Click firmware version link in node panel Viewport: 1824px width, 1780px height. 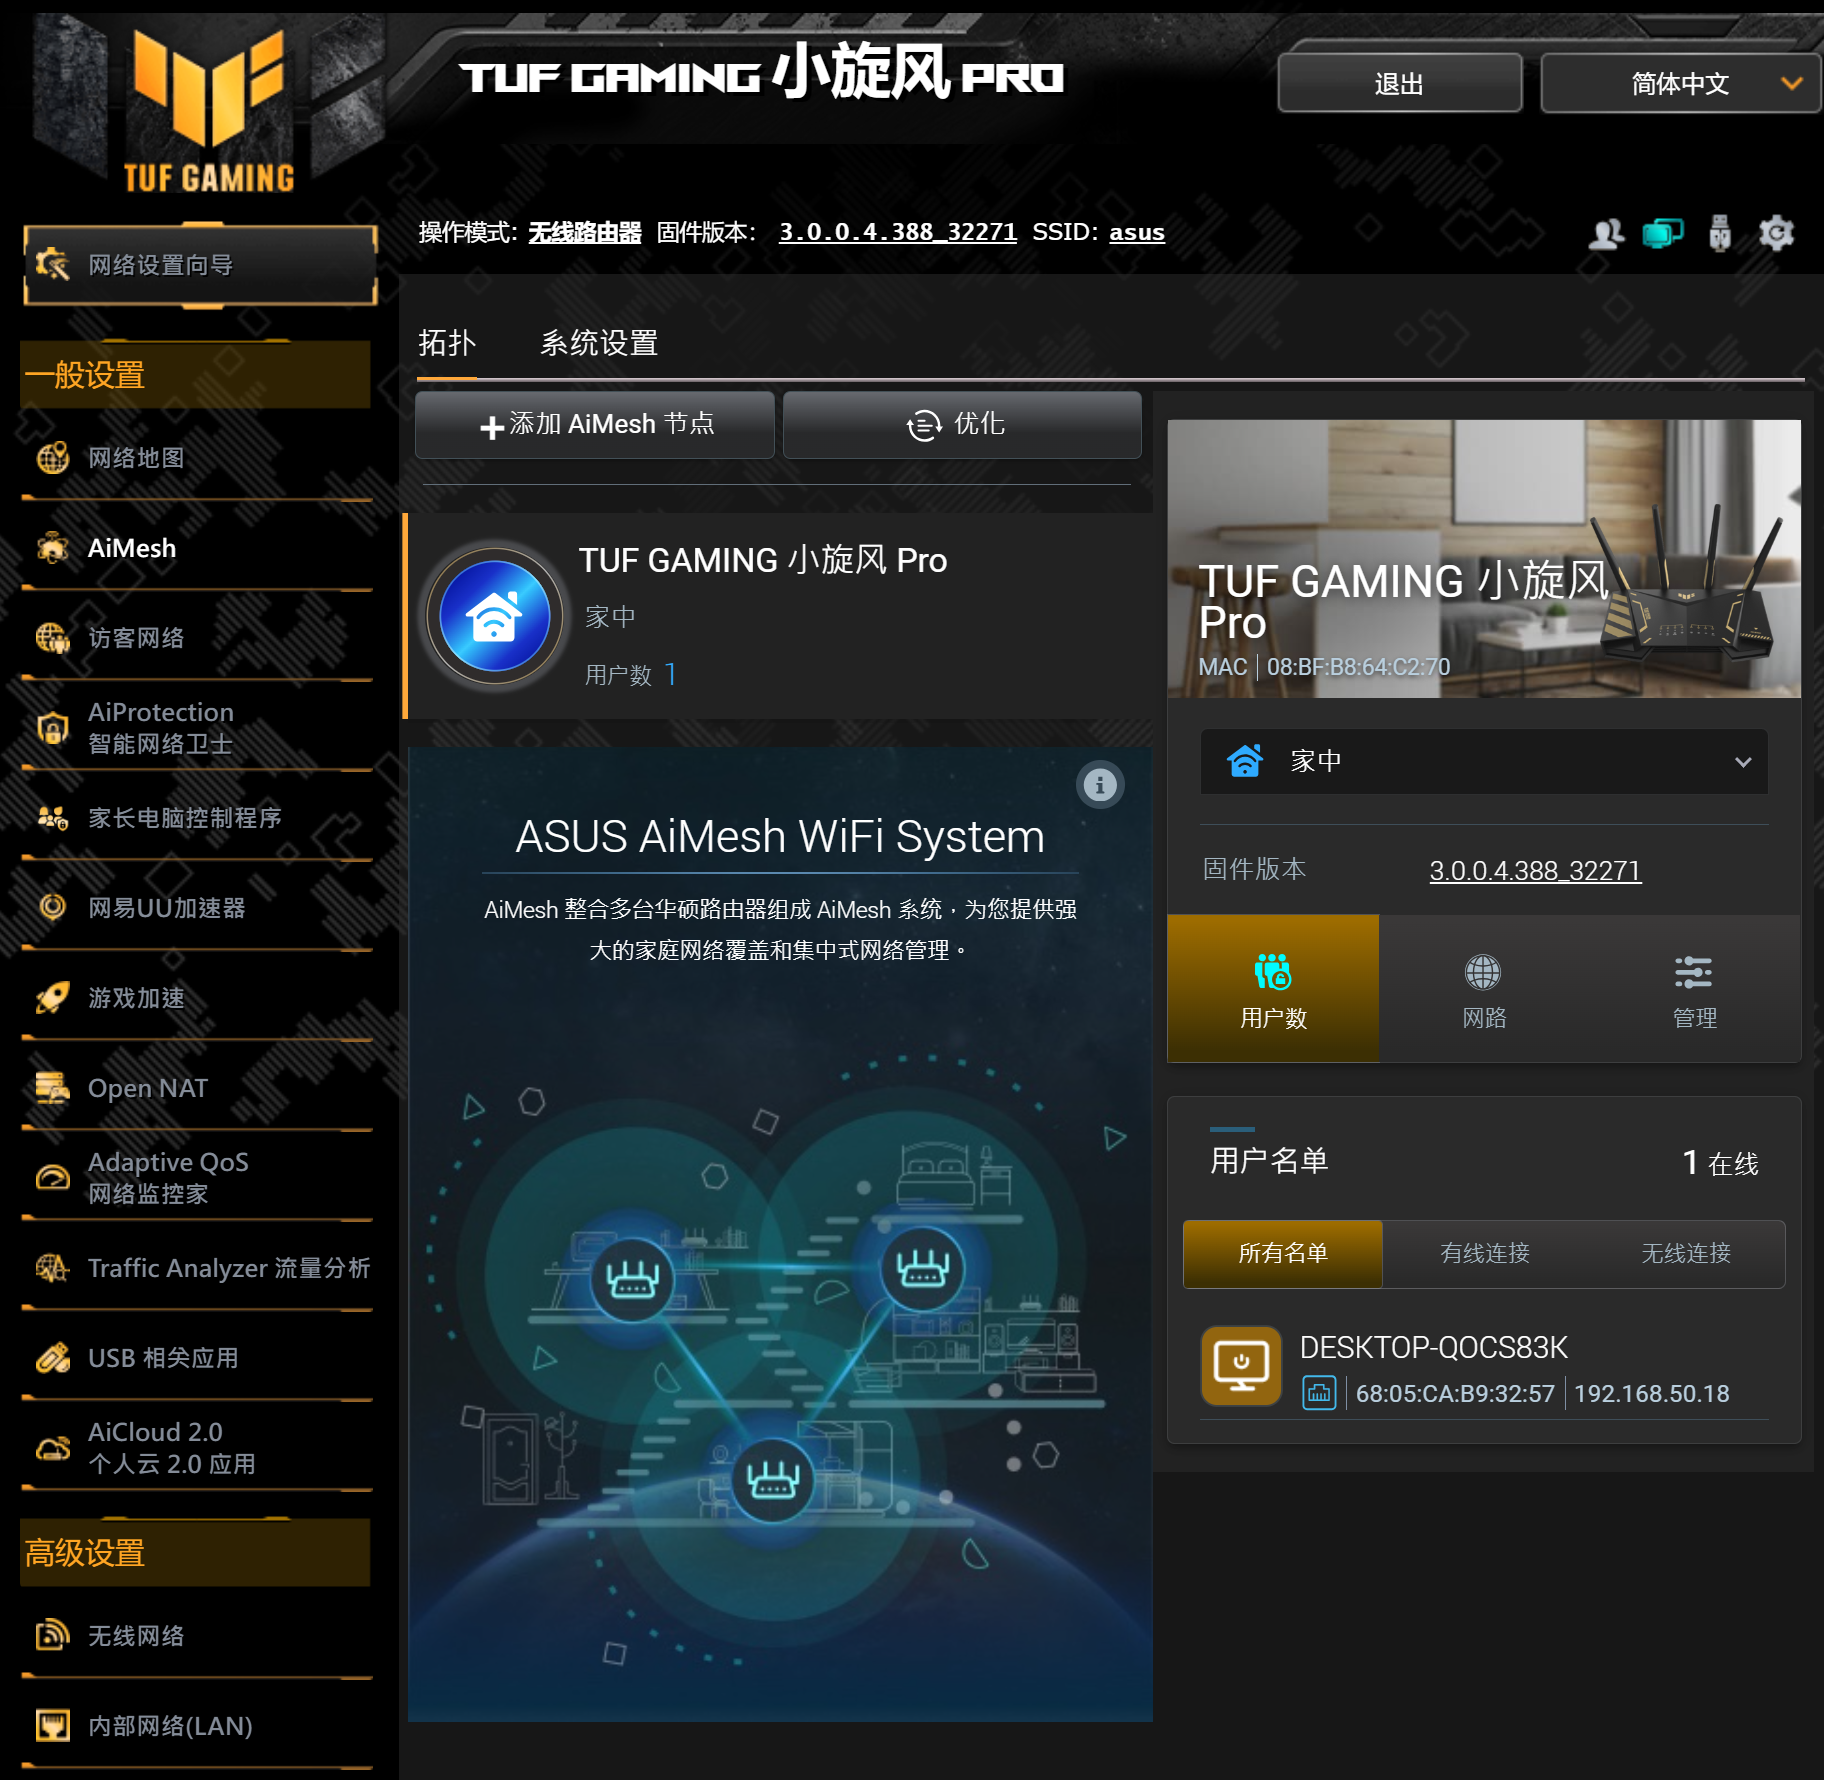tap(1535, 871)
